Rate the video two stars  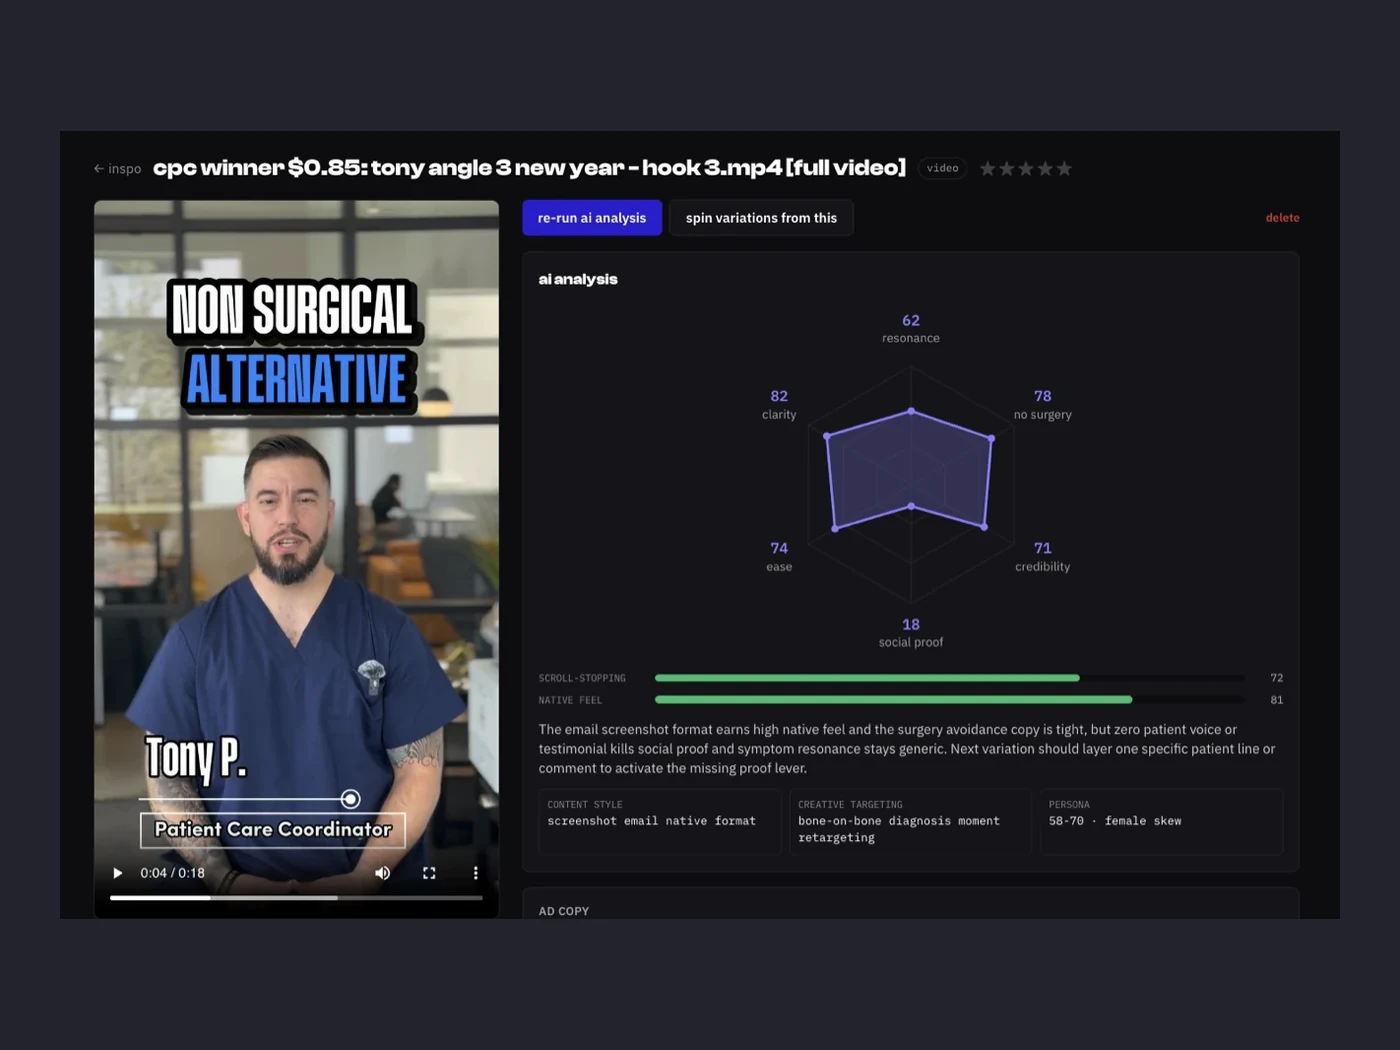tap(1007, 169)
